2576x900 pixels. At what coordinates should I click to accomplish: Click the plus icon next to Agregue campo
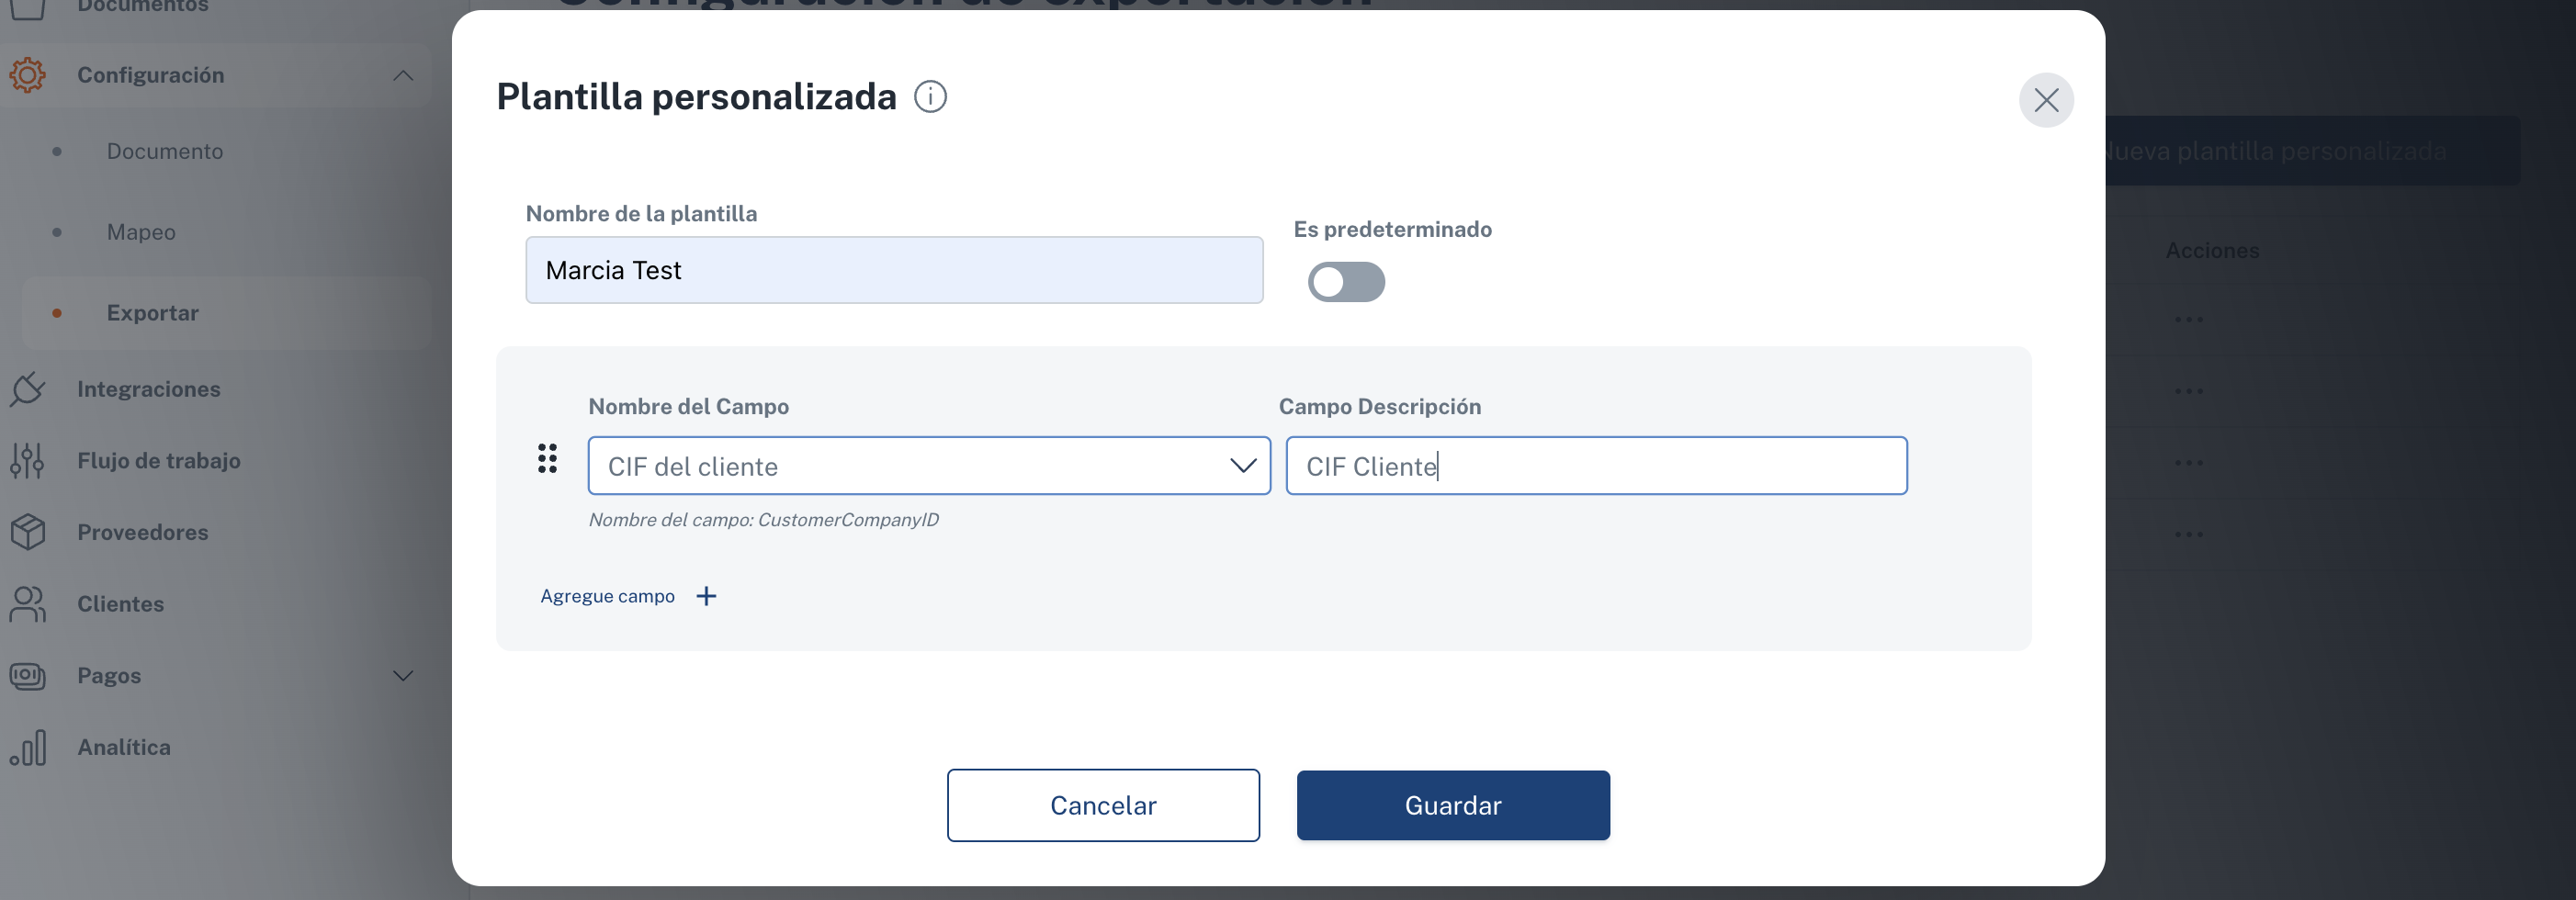pyautogui.click(x=706, y=596)
